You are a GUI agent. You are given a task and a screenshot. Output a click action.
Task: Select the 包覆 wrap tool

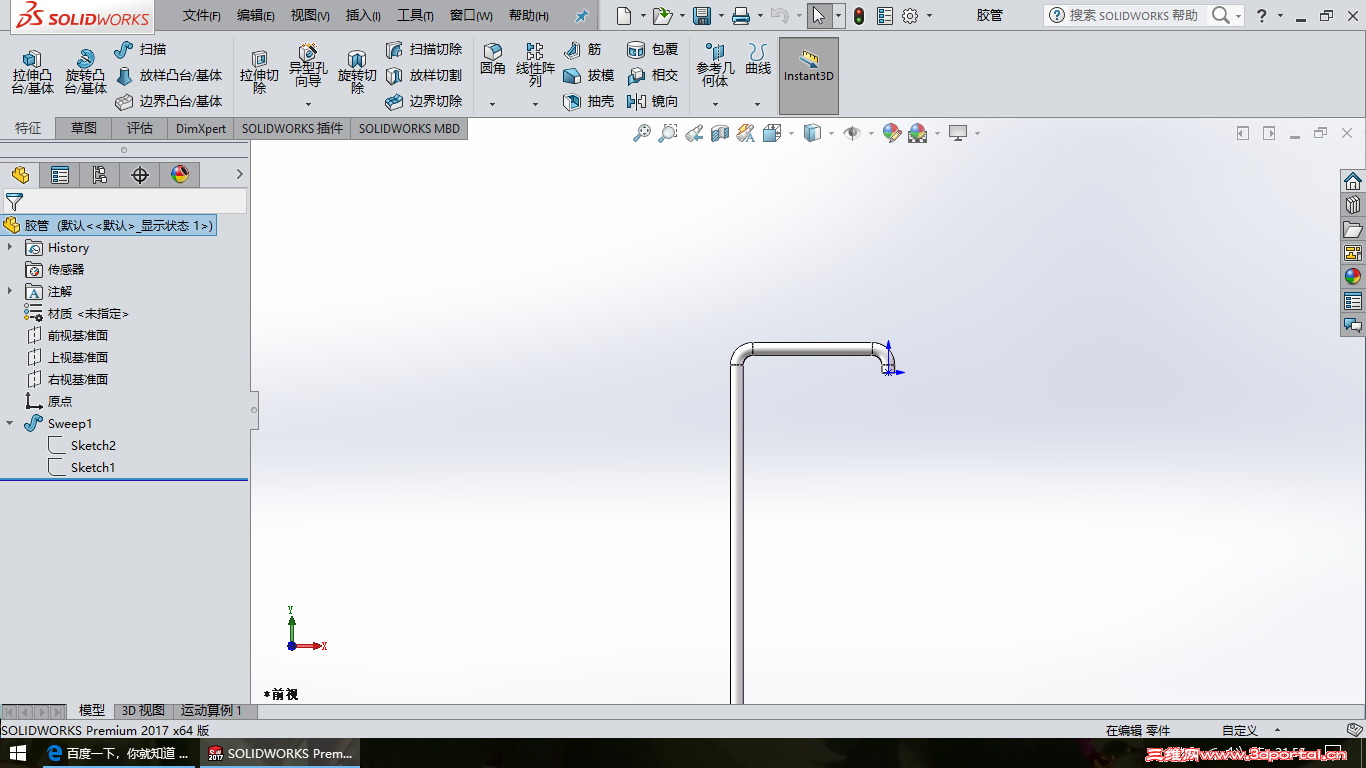coord(652,49)
